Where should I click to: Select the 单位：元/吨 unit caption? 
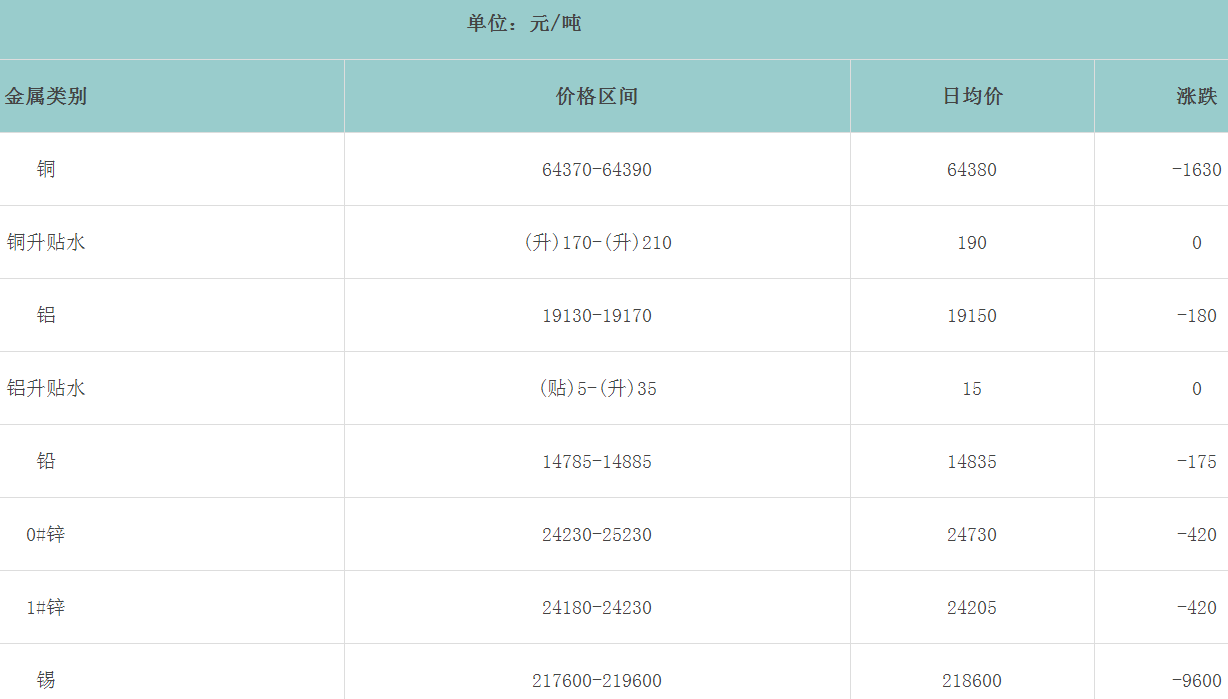tap(524, 23)
